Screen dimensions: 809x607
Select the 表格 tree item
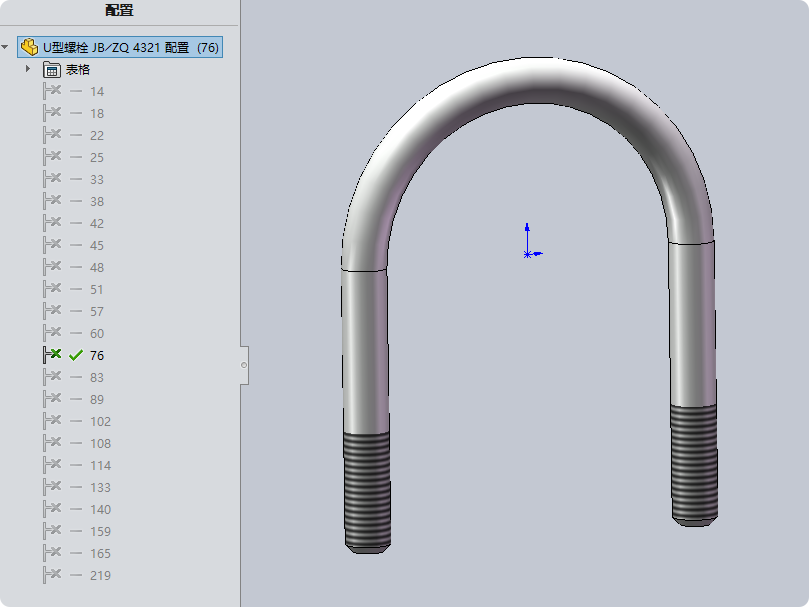[78, 70]
